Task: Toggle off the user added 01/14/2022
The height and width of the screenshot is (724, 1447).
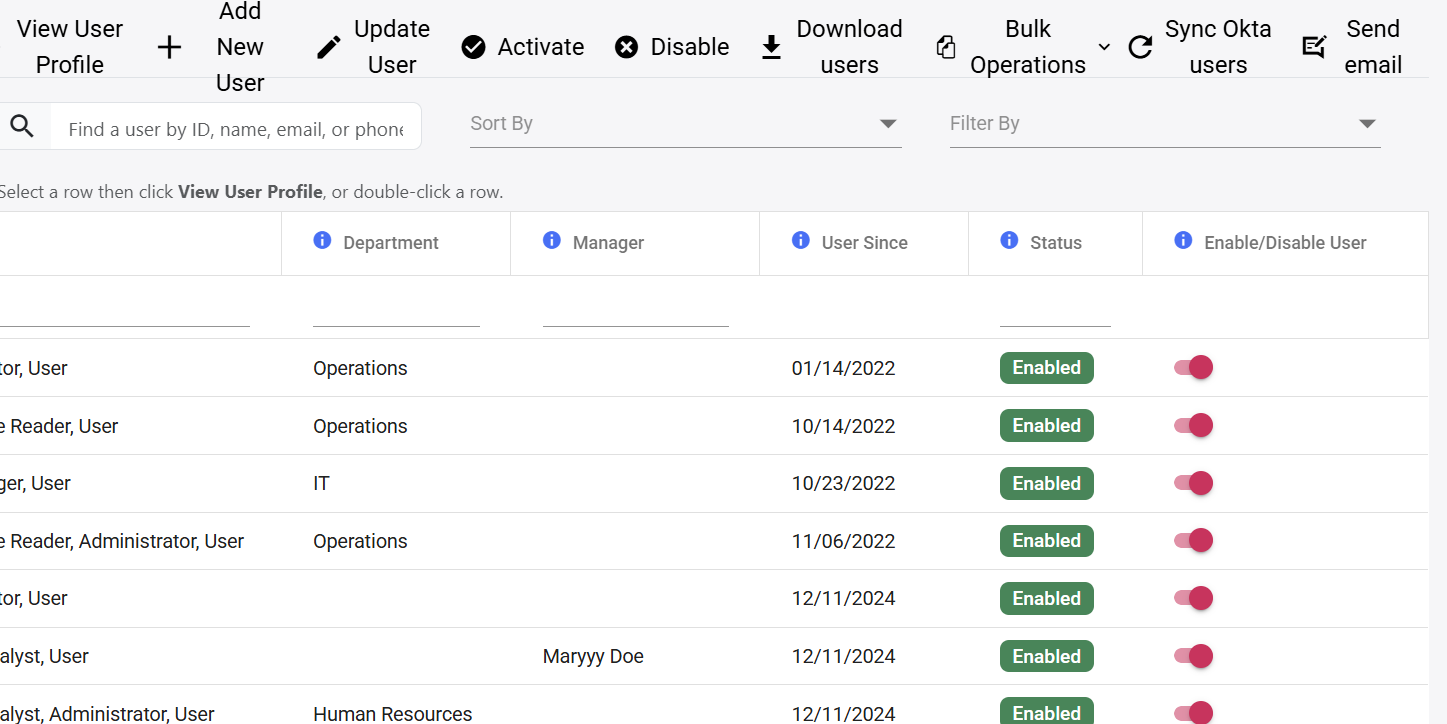Action: point(1193,368)
